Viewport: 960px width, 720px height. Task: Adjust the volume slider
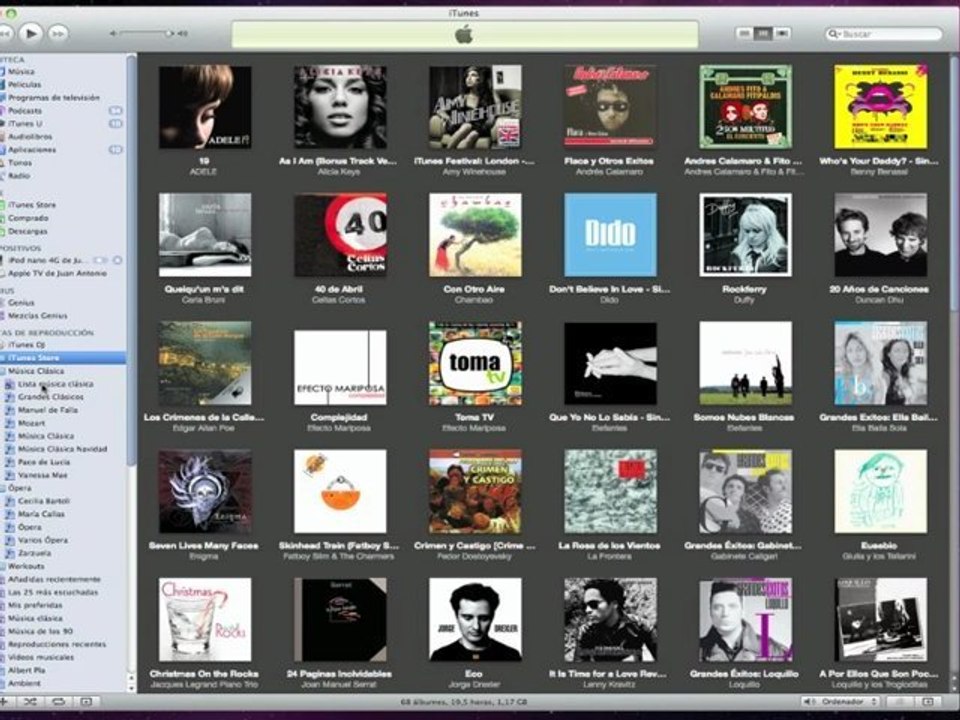click(145, 33)
